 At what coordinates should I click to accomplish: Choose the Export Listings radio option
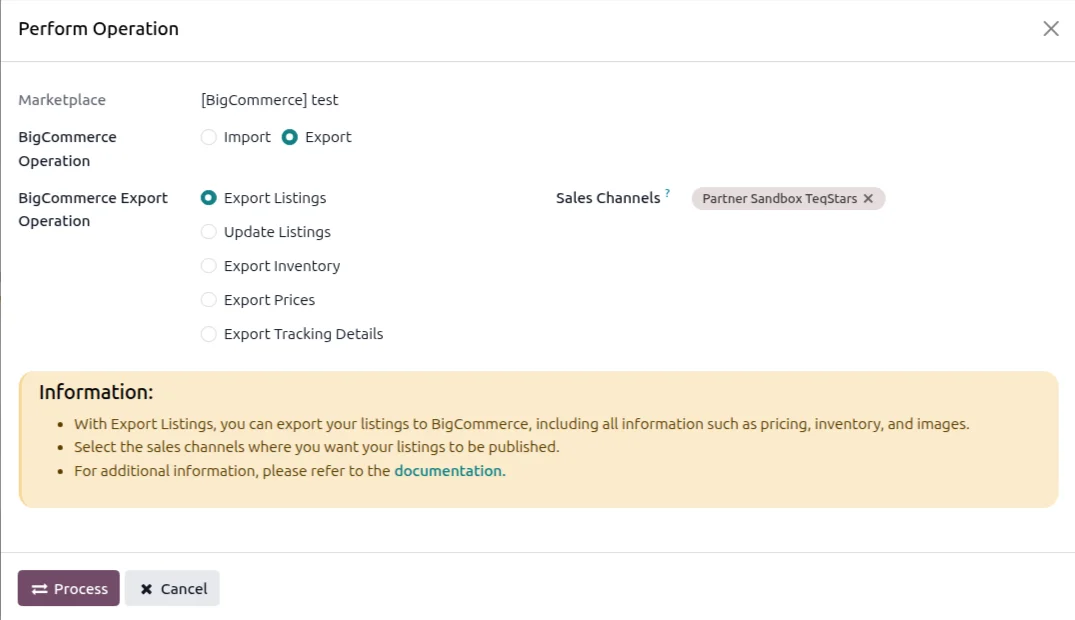point(208,198)
